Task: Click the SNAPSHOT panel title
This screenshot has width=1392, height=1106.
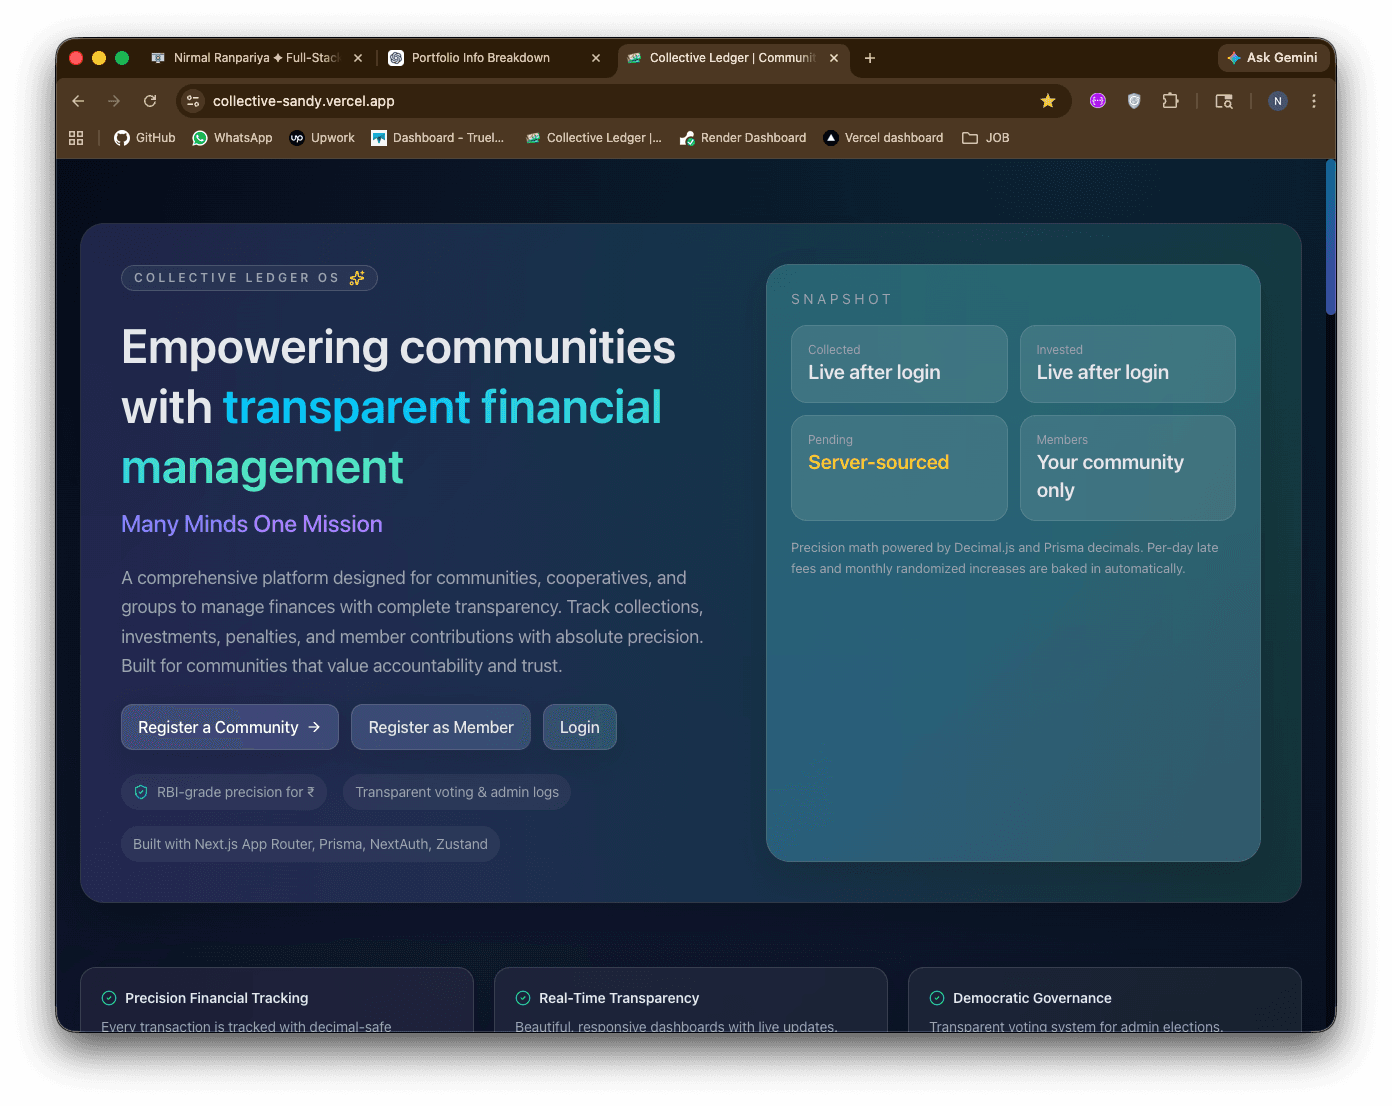Action: [x=841, y=299]
